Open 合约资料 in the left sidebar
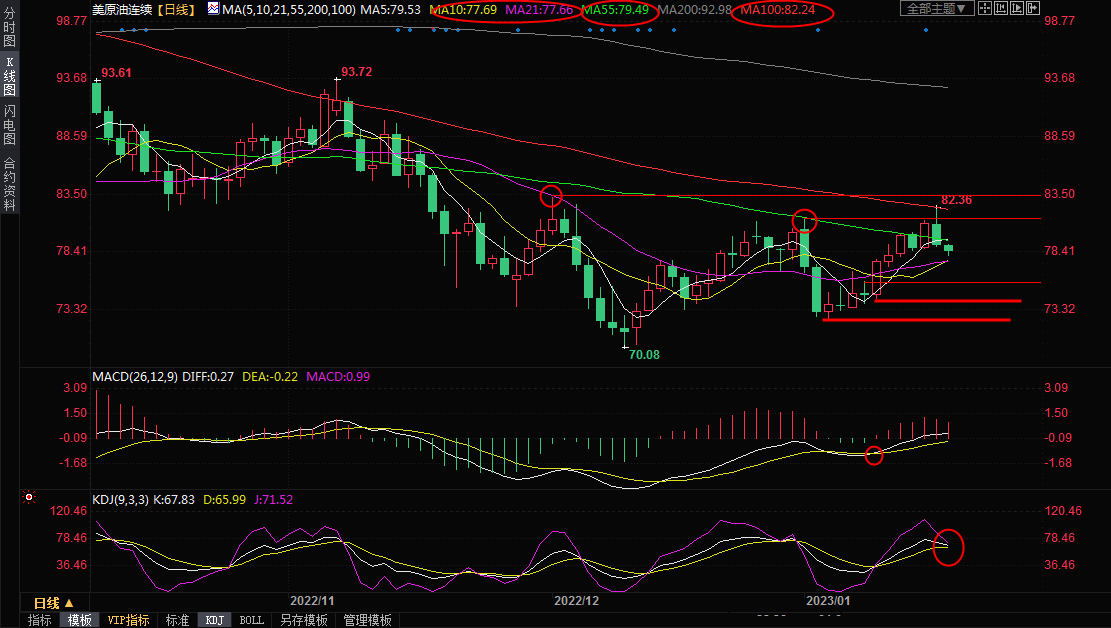This screenshot has width=1111, height=628. (x=9, y=184)
